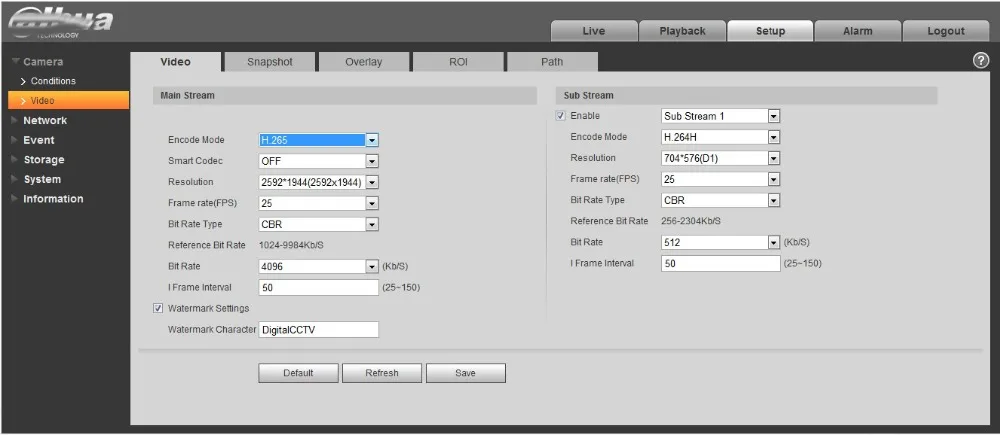Toggle the Sub Stream Enable checkbox

tap(561, 116)
